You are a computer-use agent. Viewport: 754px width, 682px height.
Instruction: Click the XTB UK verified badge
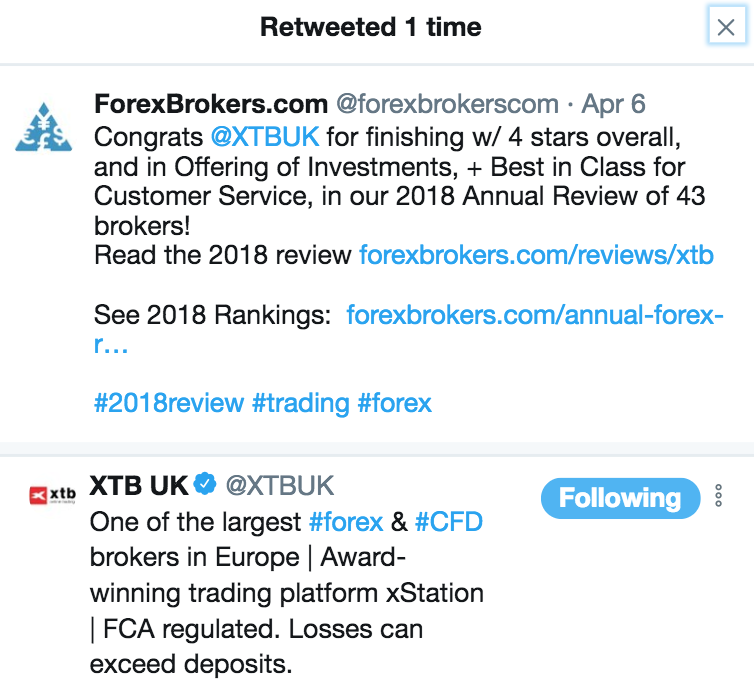click(205, 486)
